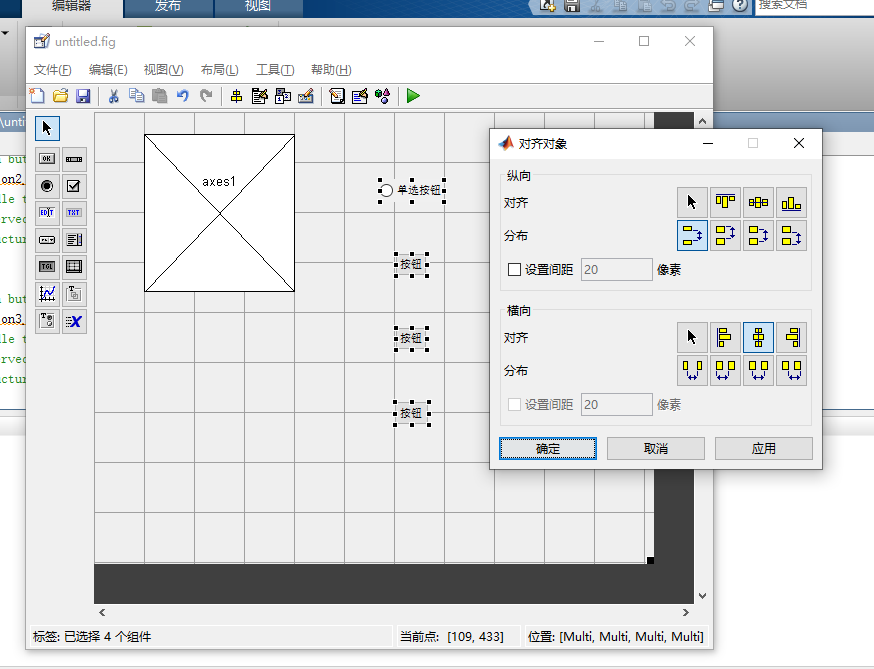Image resolution: width=874 pixels, height=669 pixels.
Task: Open the 工具(T) menu
Action: click(275, 70)
